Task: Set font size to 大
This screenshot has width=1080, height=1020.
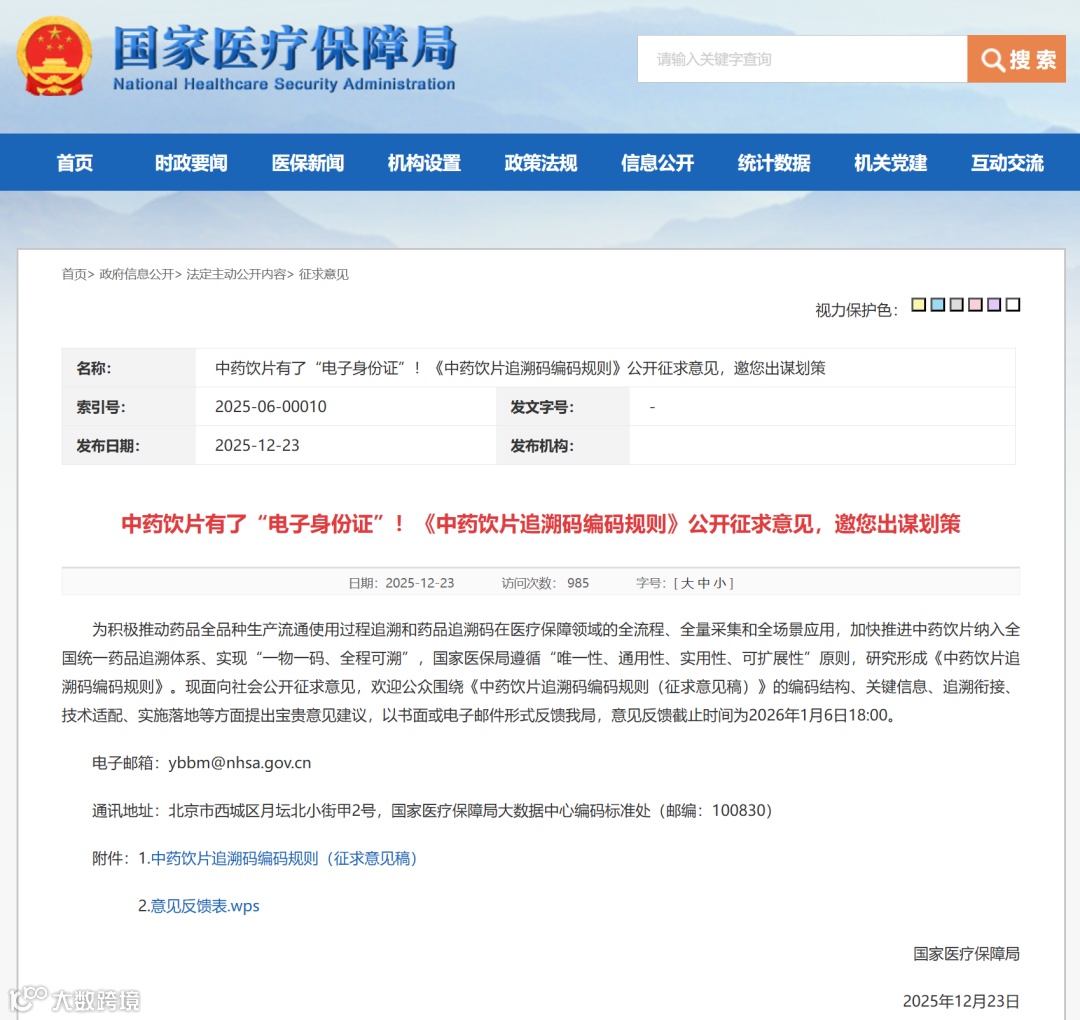Action: [686, 582]
